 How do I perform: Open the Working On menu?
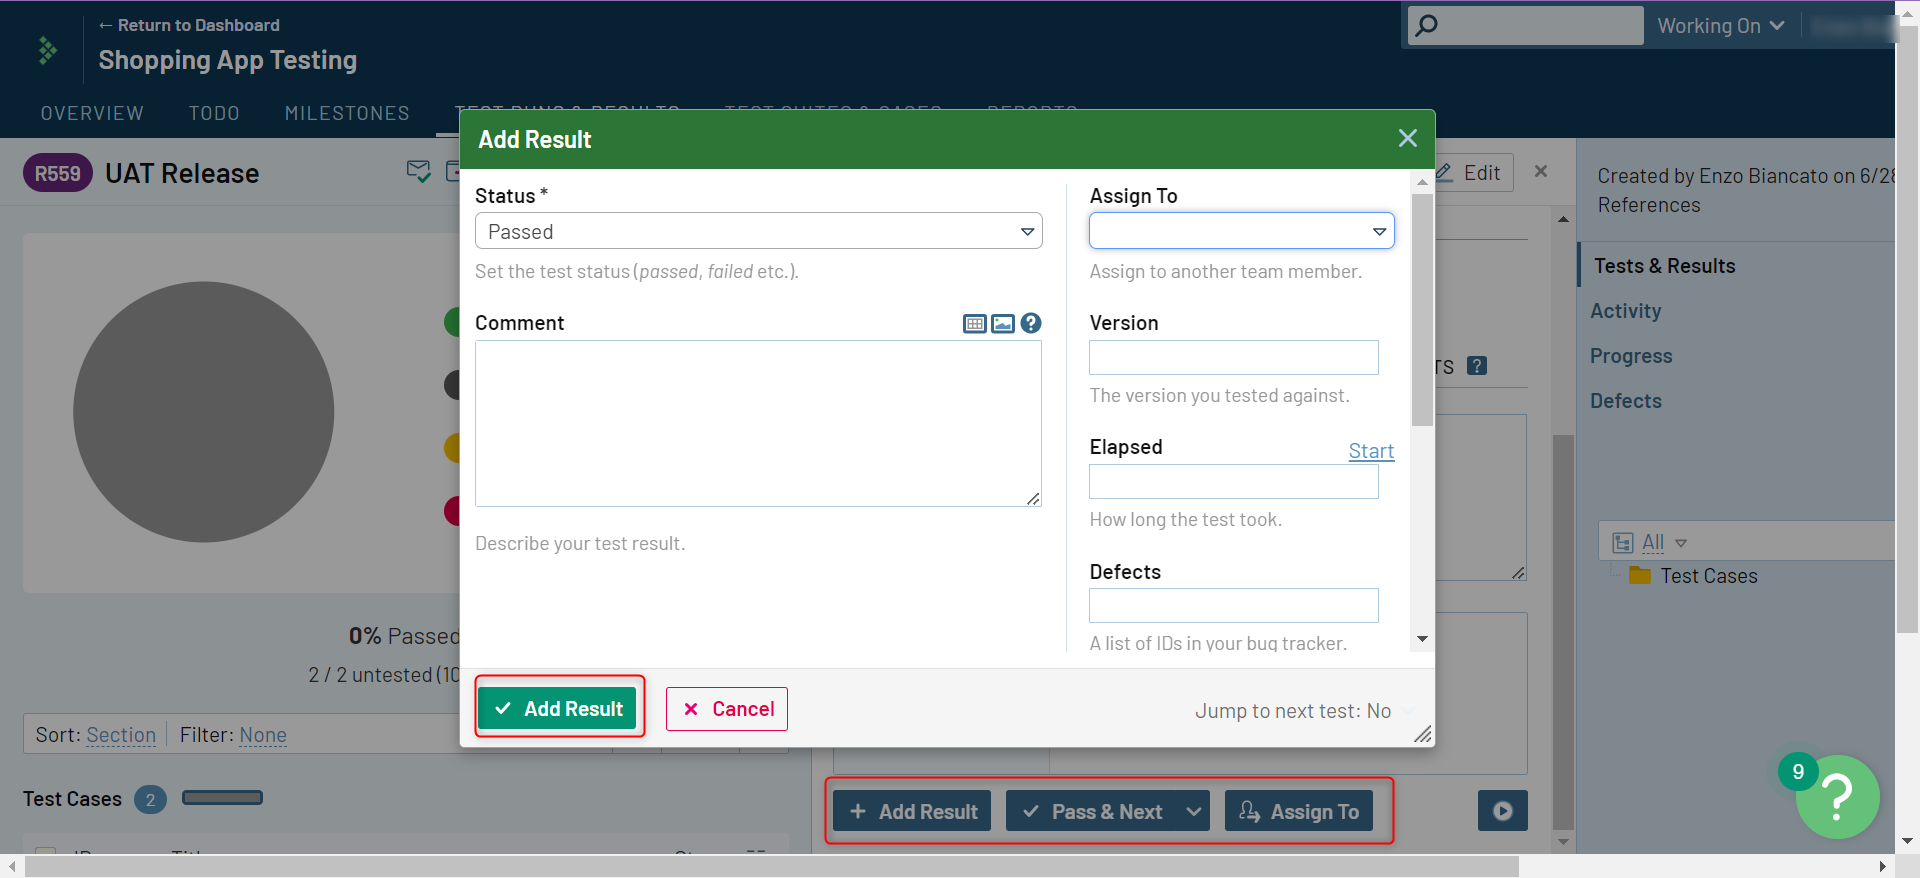[1720, 26]
